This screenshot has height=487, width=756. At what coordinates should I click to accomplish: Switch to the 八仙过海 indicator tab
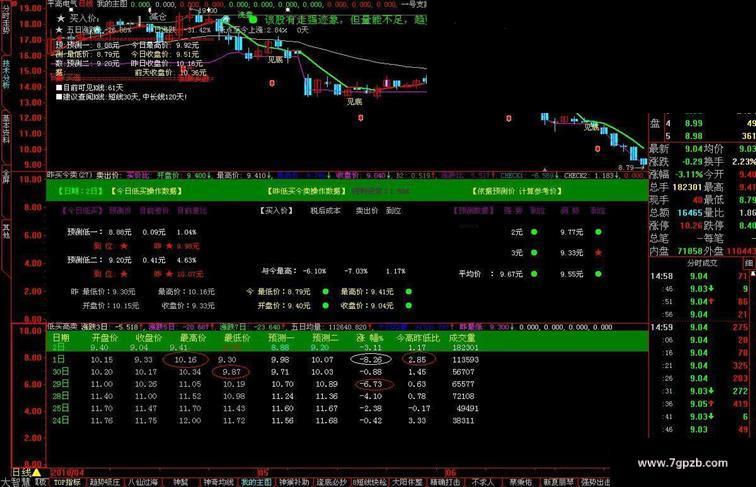click(142, 482)
